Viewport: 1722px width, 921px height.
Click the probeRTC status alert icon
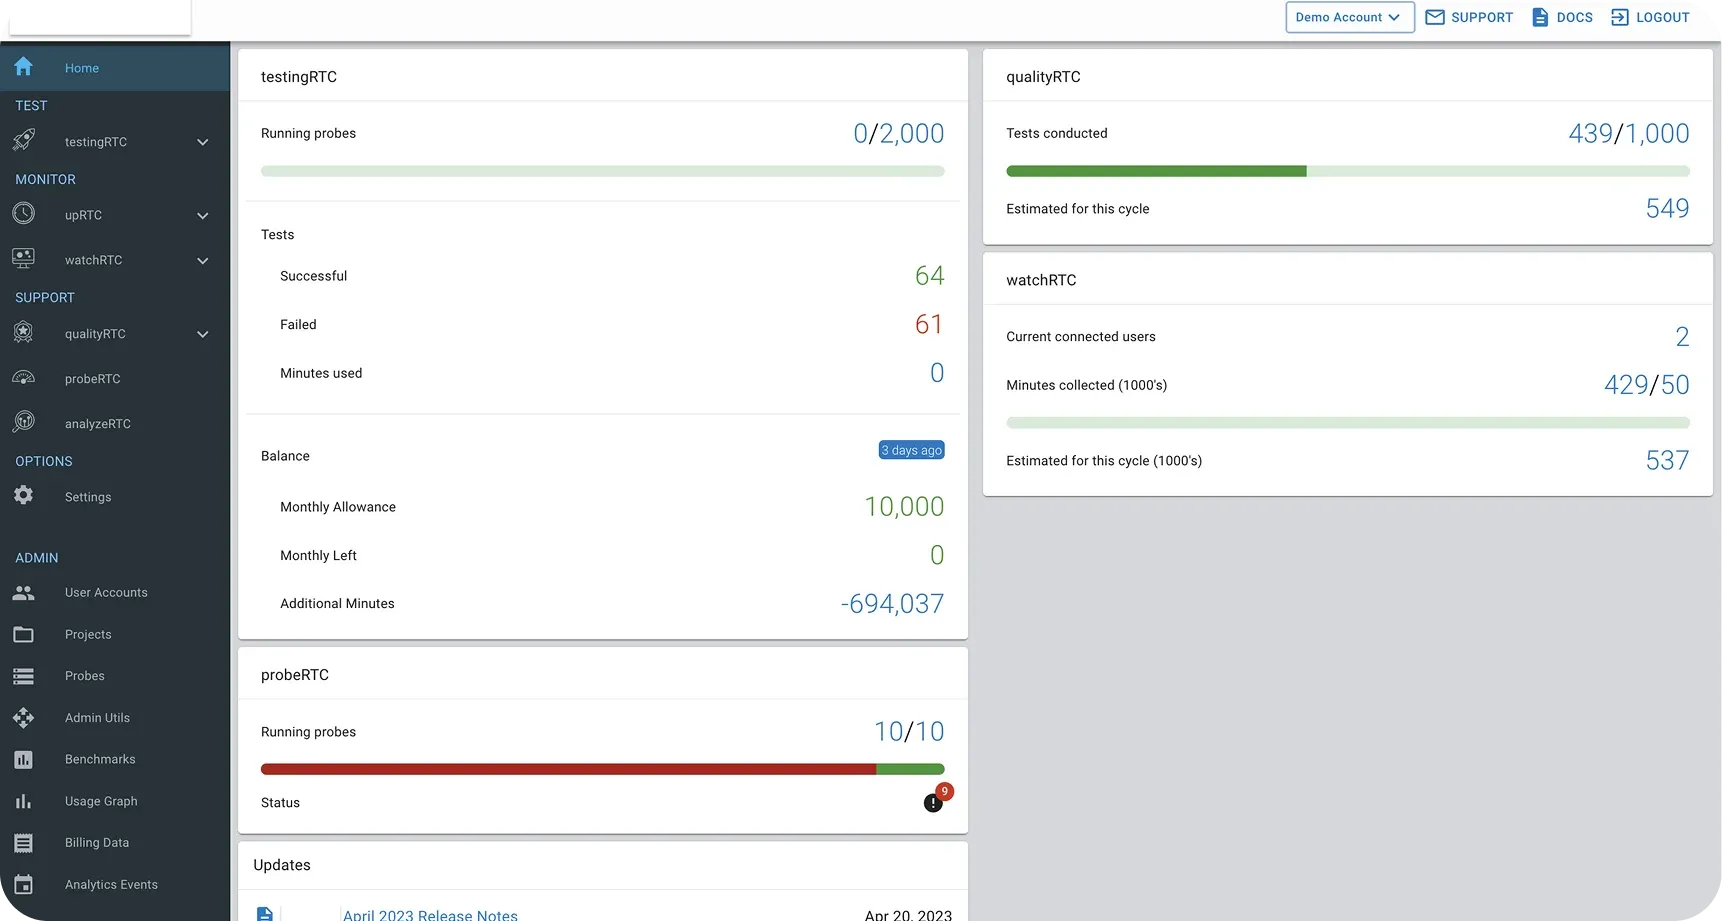pyautogui.click(x=933, y=802)
